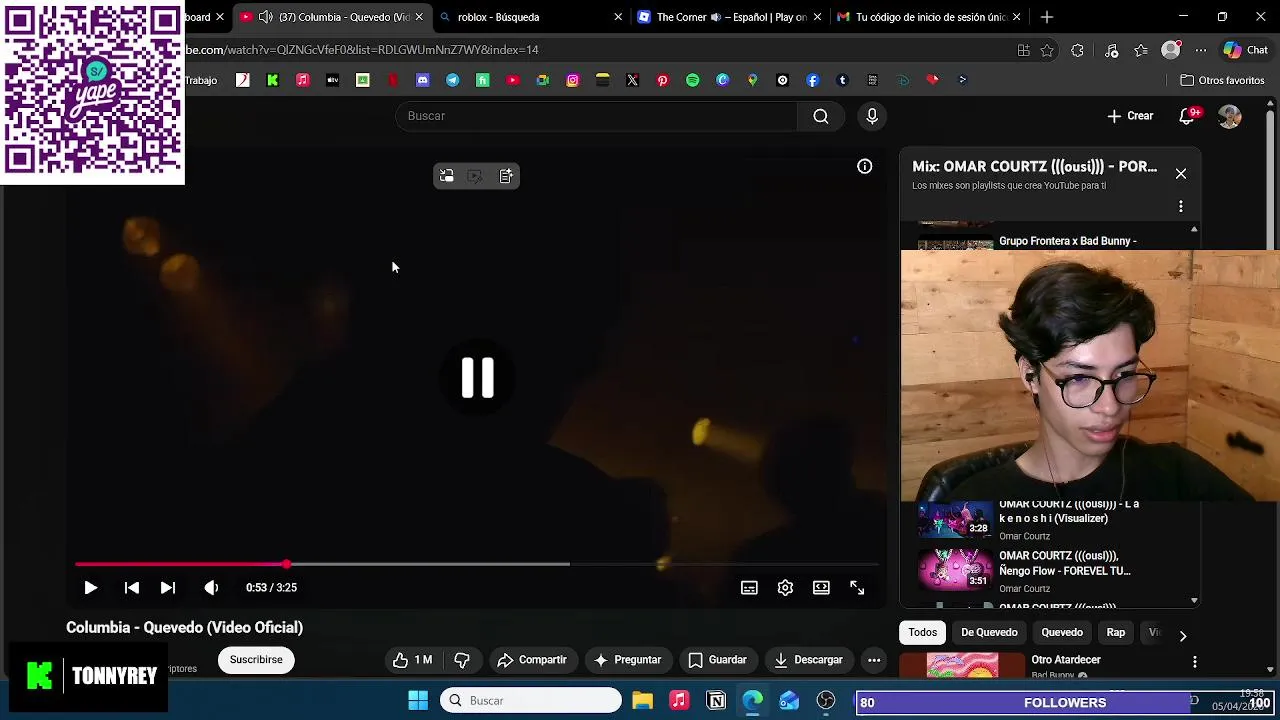Click the search magnifier button

(821, 116)
